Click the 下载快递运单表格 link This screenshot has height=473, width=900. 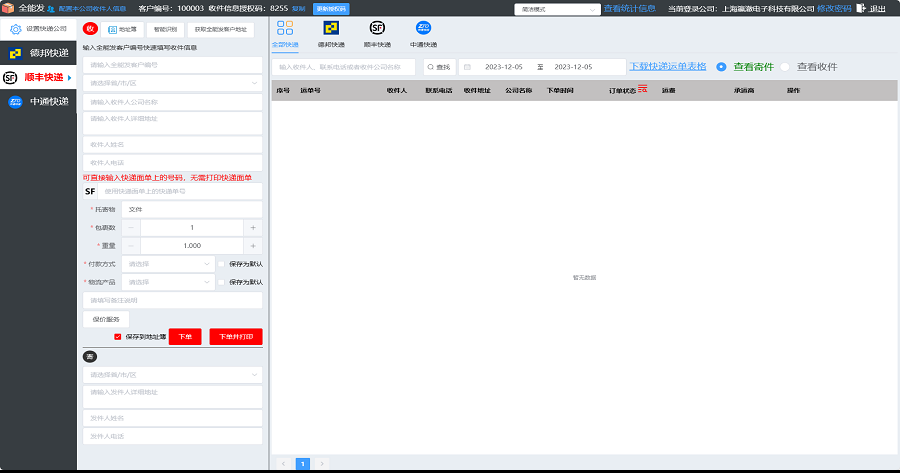(x=667, y=67)
